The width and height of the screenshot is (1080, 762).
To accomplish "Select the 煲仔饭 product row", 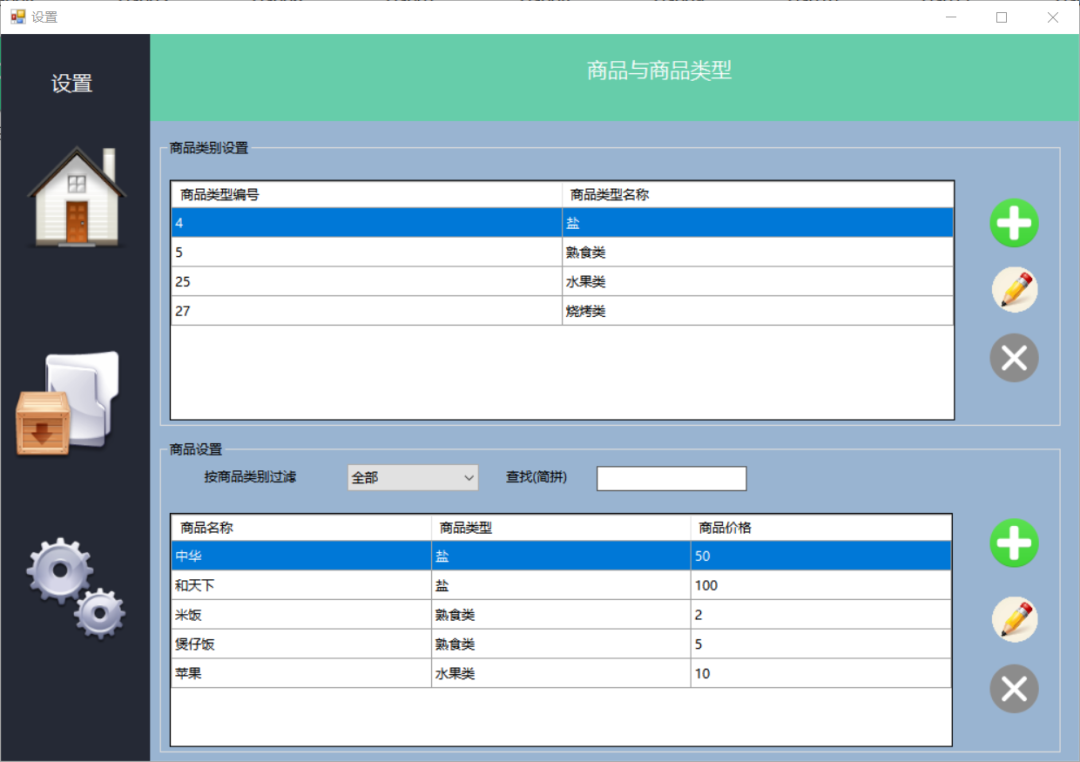I will tap(560, 644).
